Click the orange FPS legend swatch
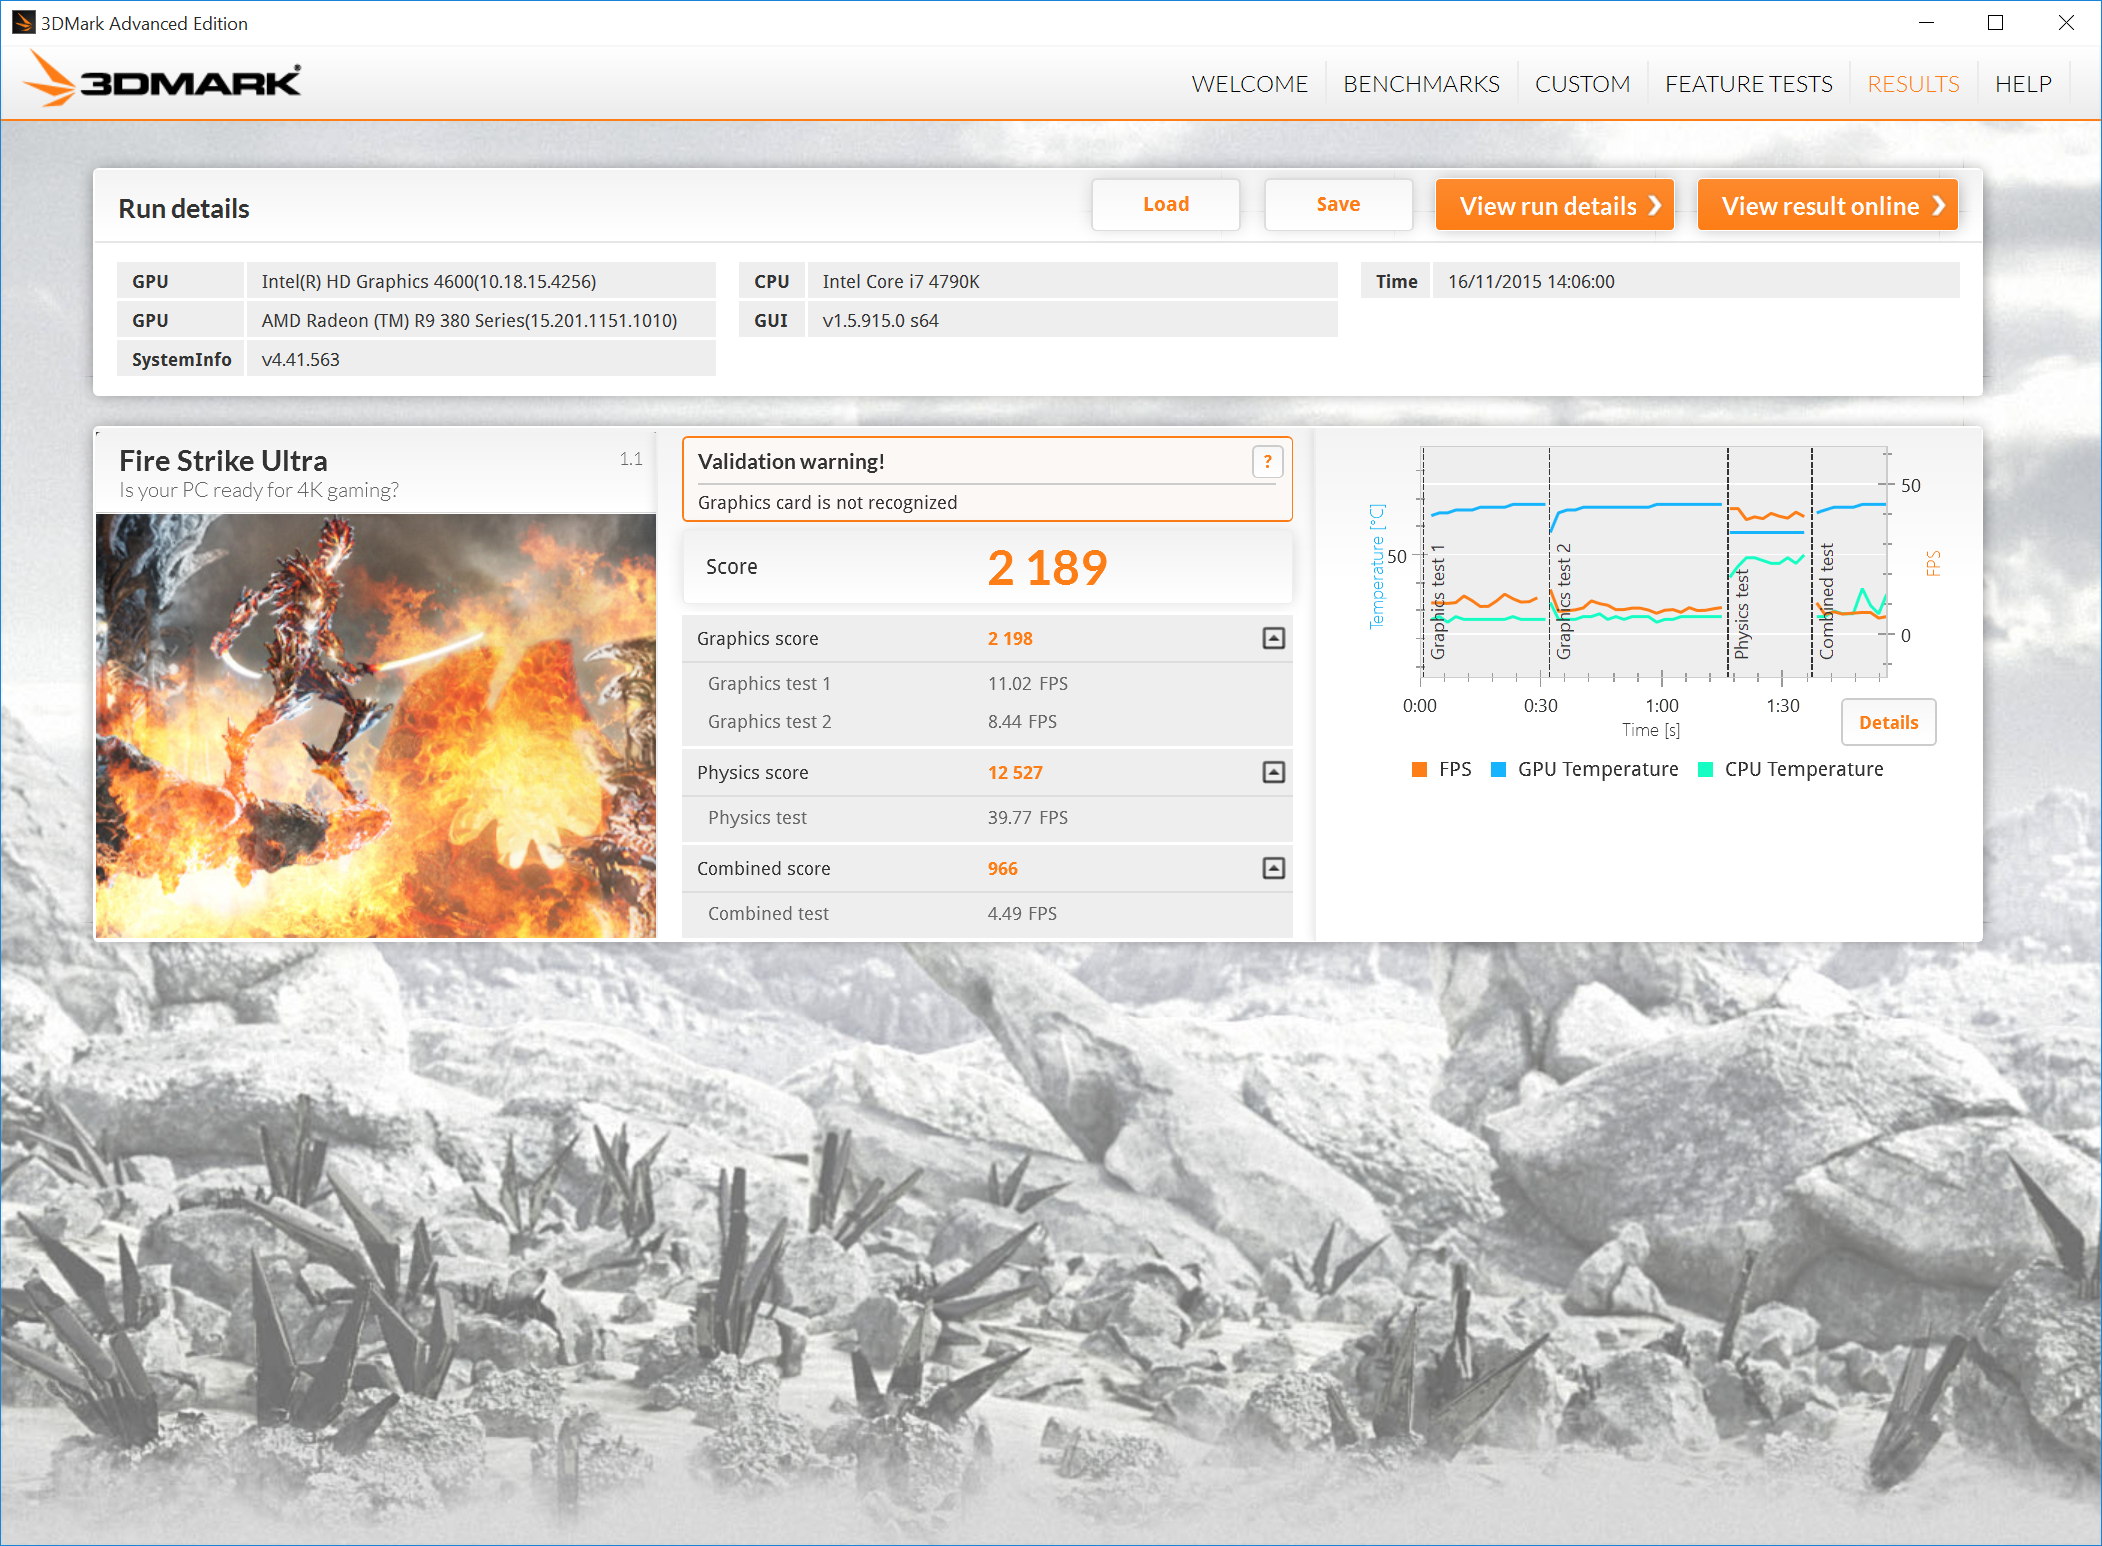This screenshot has height=1546, width=2102. click(x=1419, y=769)
